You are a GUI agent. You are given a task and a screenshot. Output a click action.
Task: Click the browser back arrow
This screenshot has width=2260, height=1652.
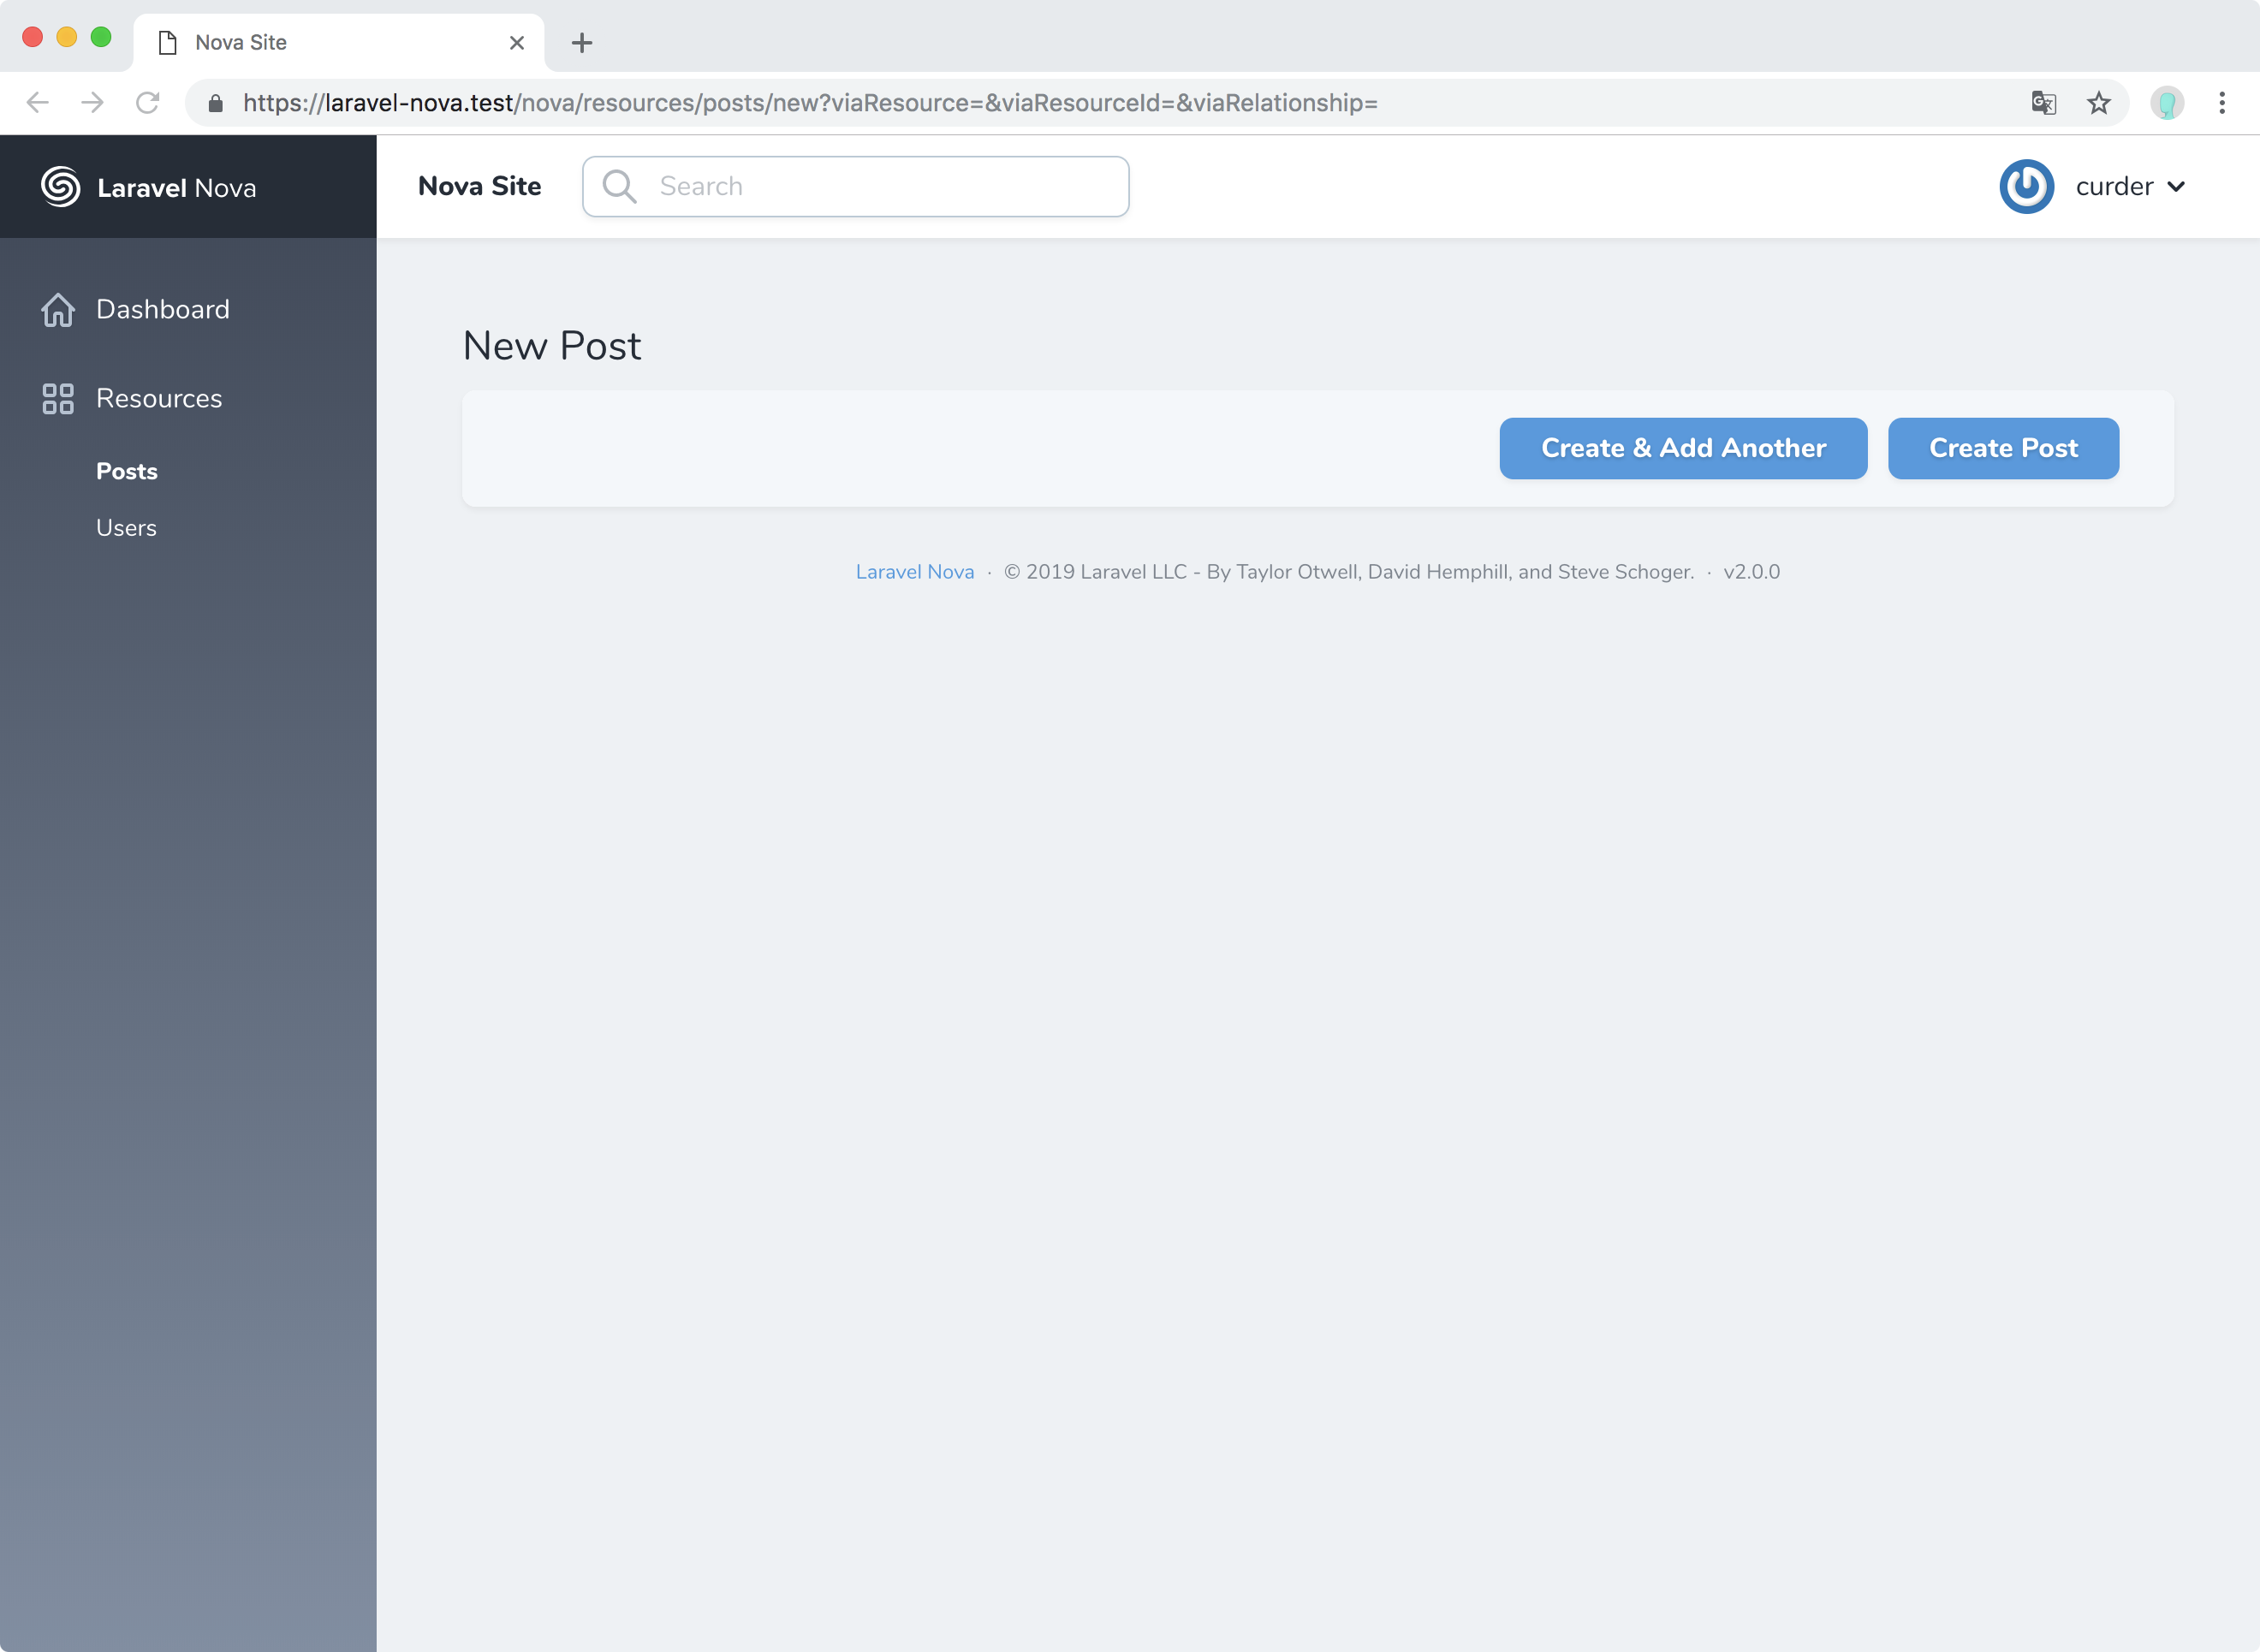38,103
